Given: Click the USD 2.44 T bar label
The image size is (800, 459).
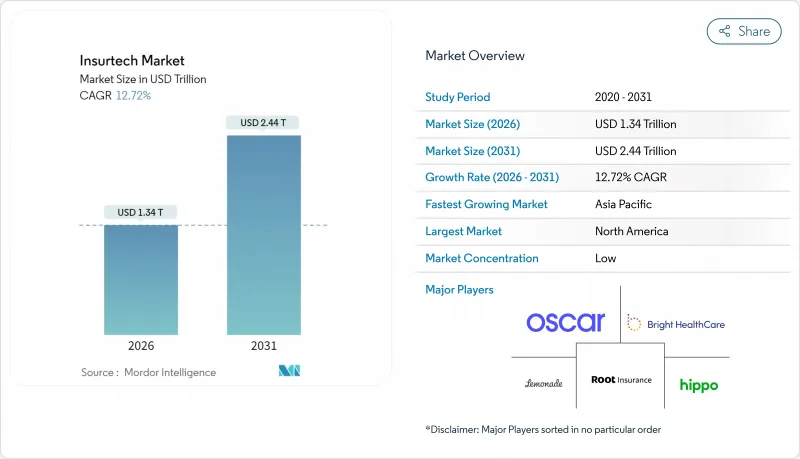Looking at the screenshot, I should 264,123.
